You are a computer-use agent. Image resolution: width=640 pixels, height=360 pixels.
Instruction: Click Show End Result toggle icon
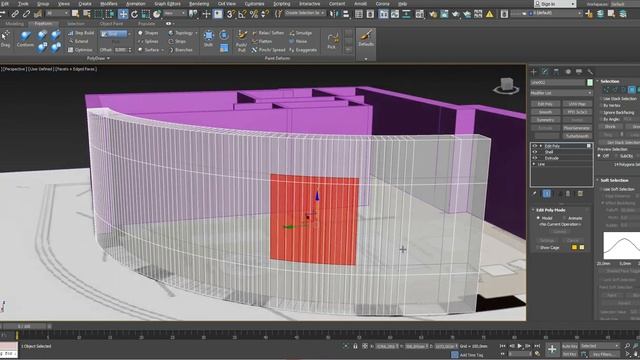(x=547, y=193)
